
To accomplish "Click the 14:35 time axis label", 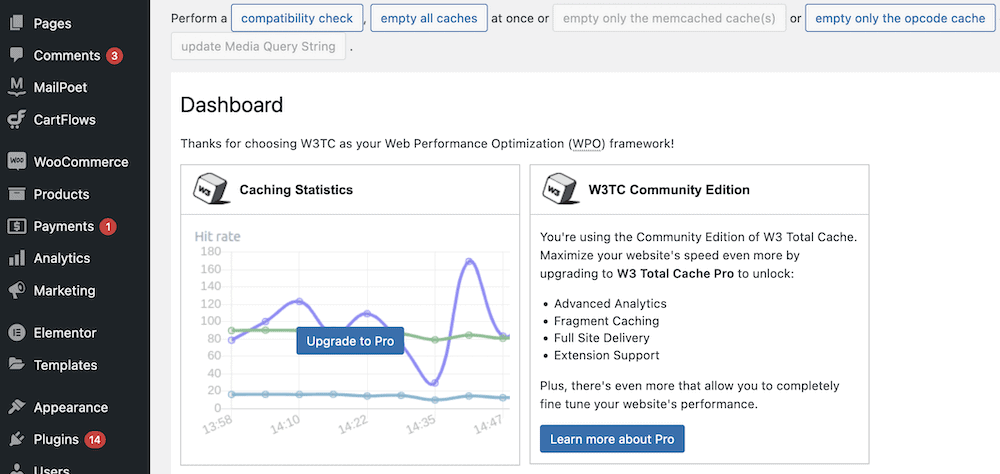I will tap(421, 423).
